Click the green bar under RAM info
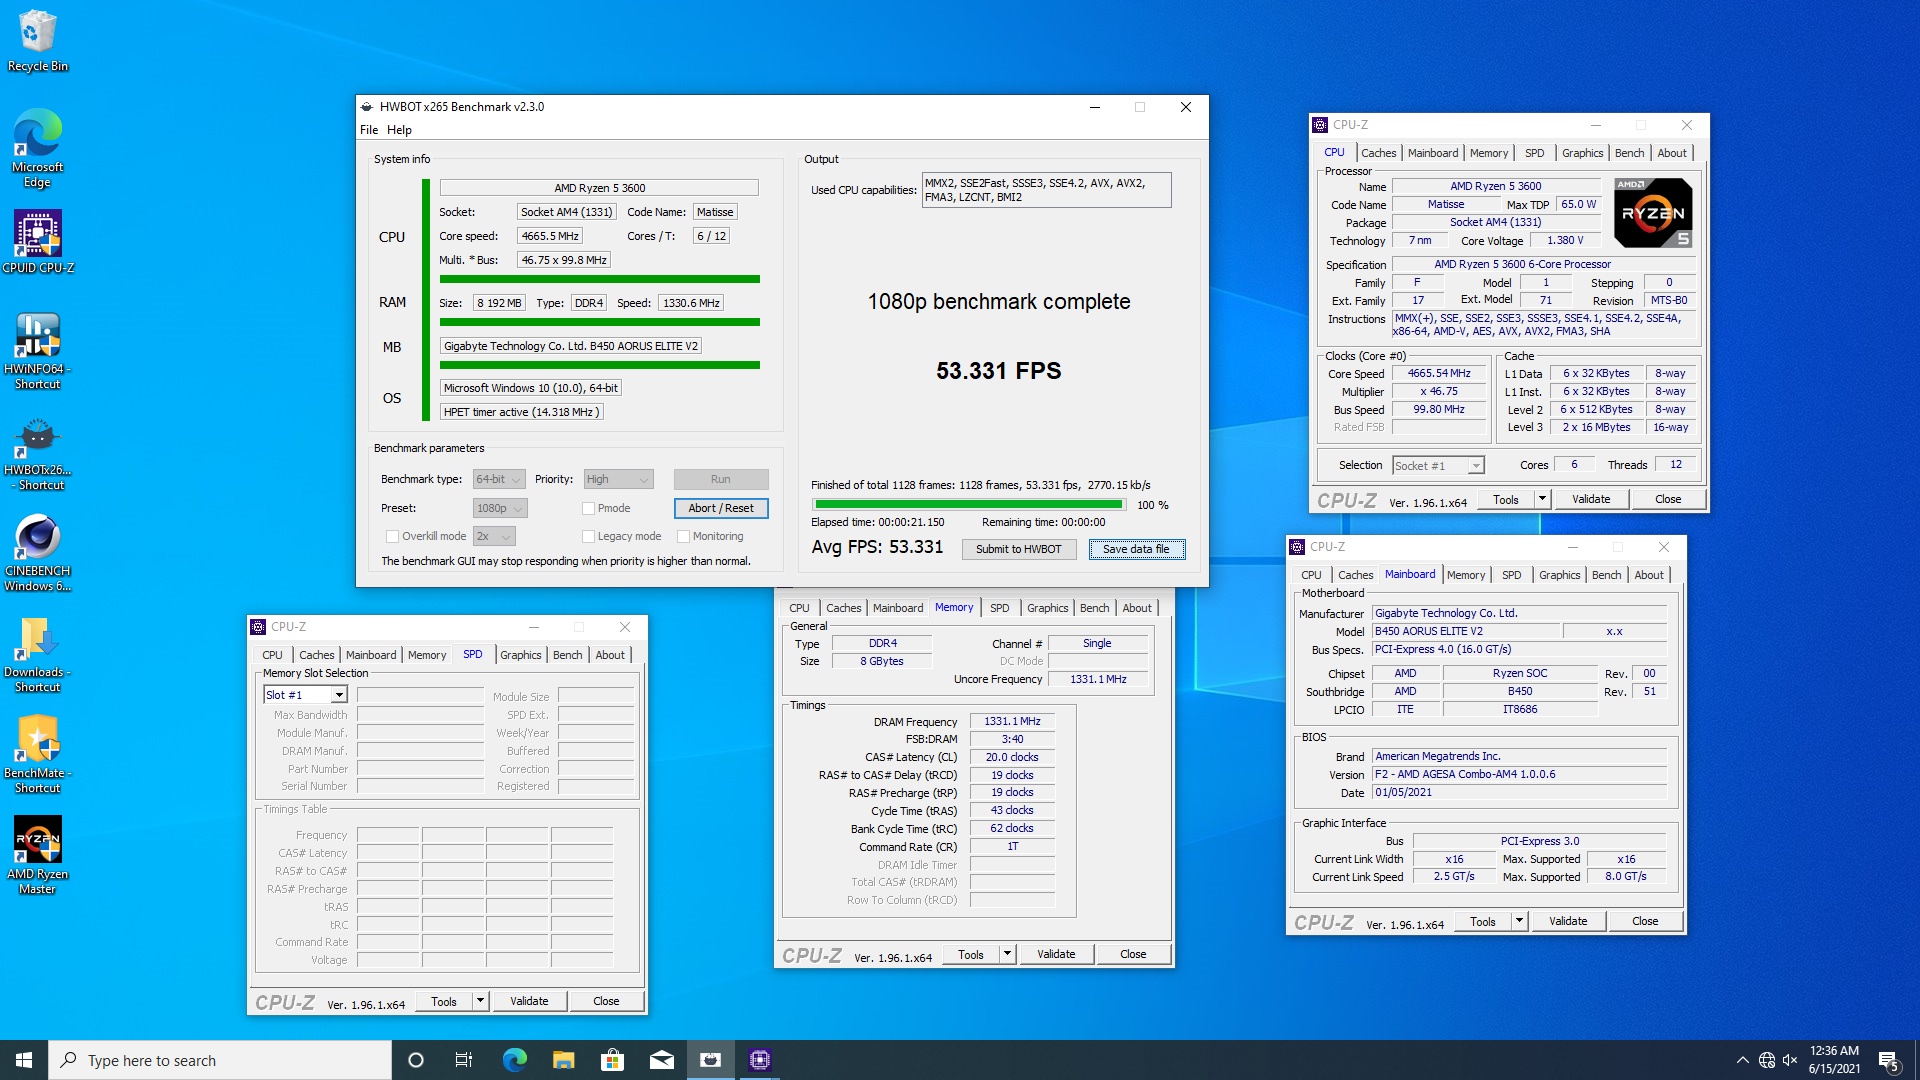This screenshot has height=1080, width=1920. [600, 322]
